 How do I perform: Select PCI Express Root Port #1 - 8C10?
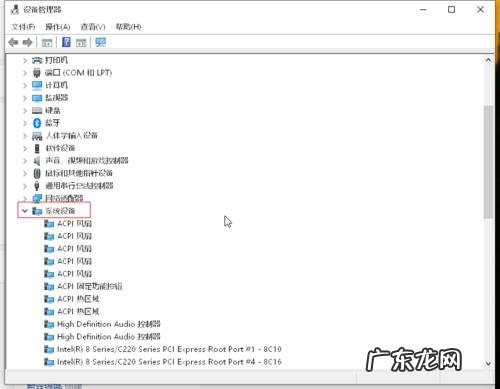tap(169, 349)
